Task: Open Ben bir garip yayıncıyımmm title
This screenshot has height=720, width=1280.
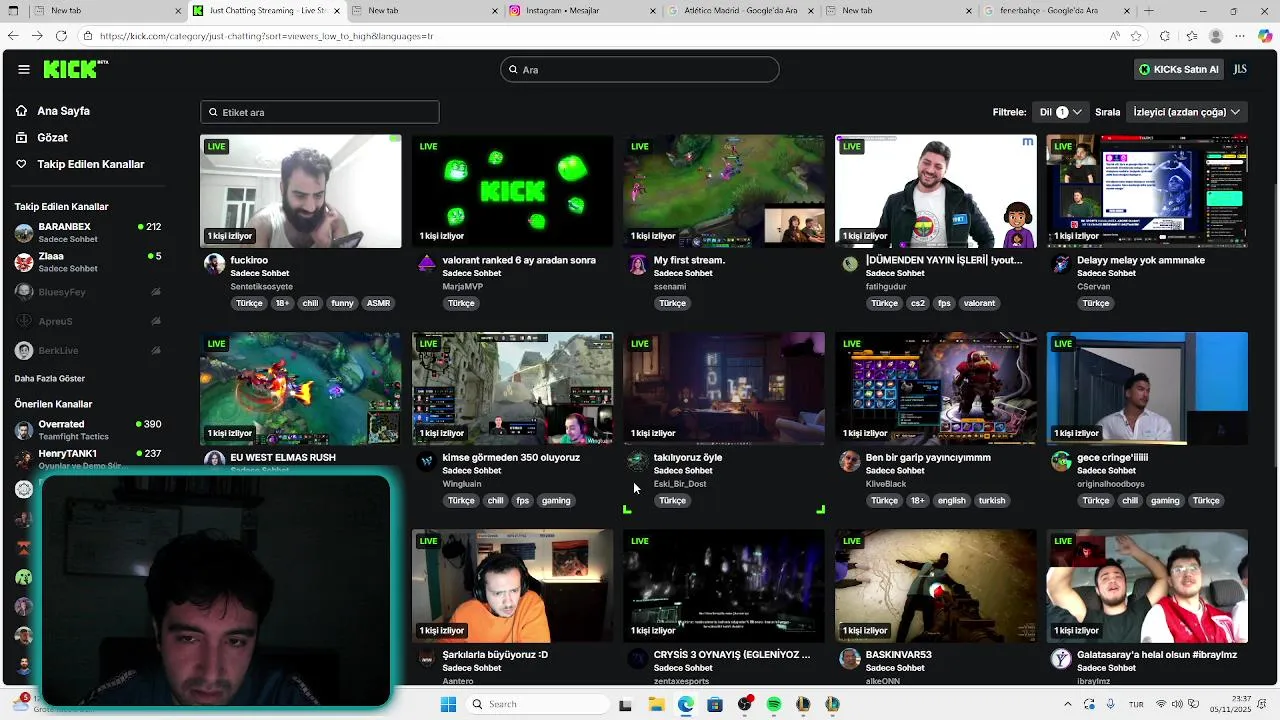Action: (x=928, y=457)
